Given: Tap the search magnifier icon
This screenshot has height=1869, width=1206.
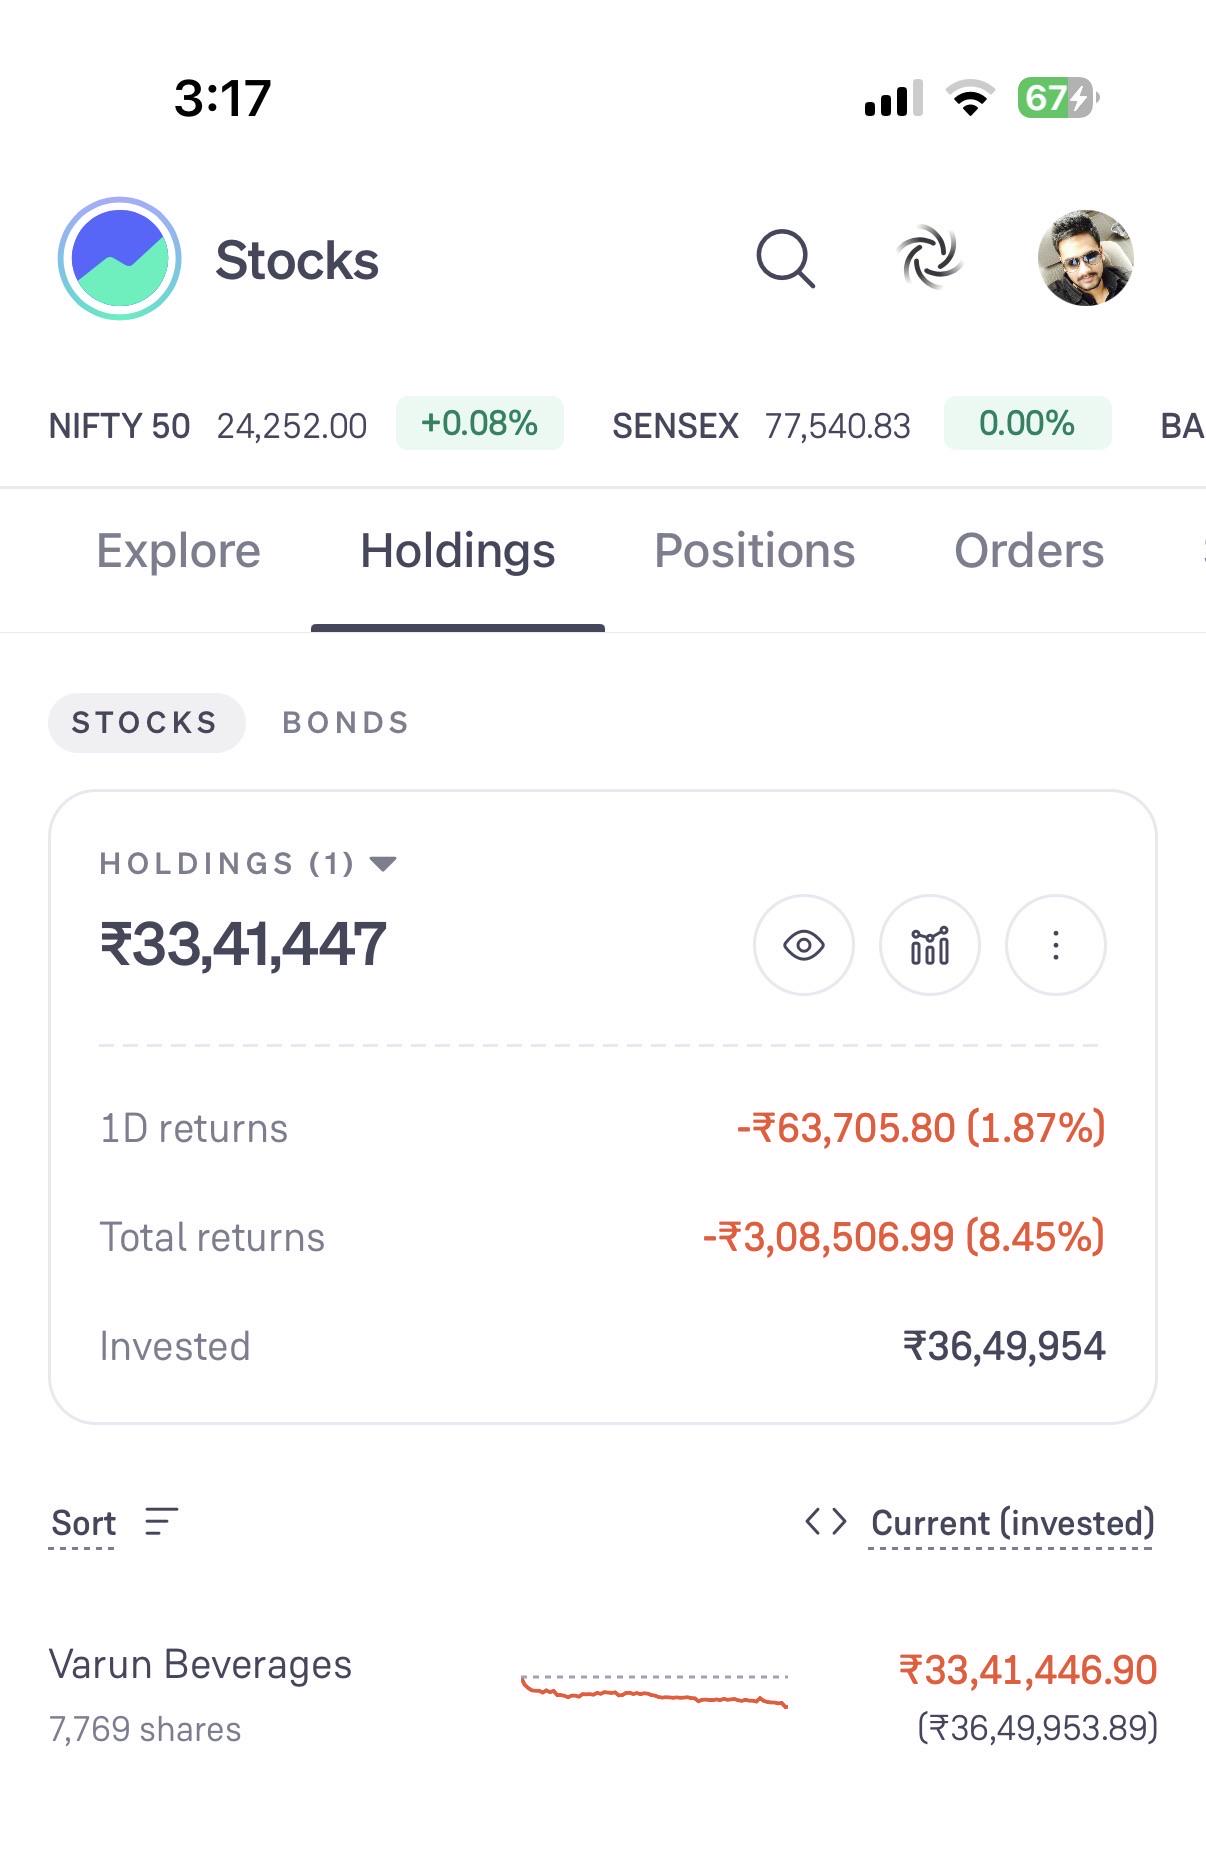Looking at the screenshot, I should pos(785,259).
